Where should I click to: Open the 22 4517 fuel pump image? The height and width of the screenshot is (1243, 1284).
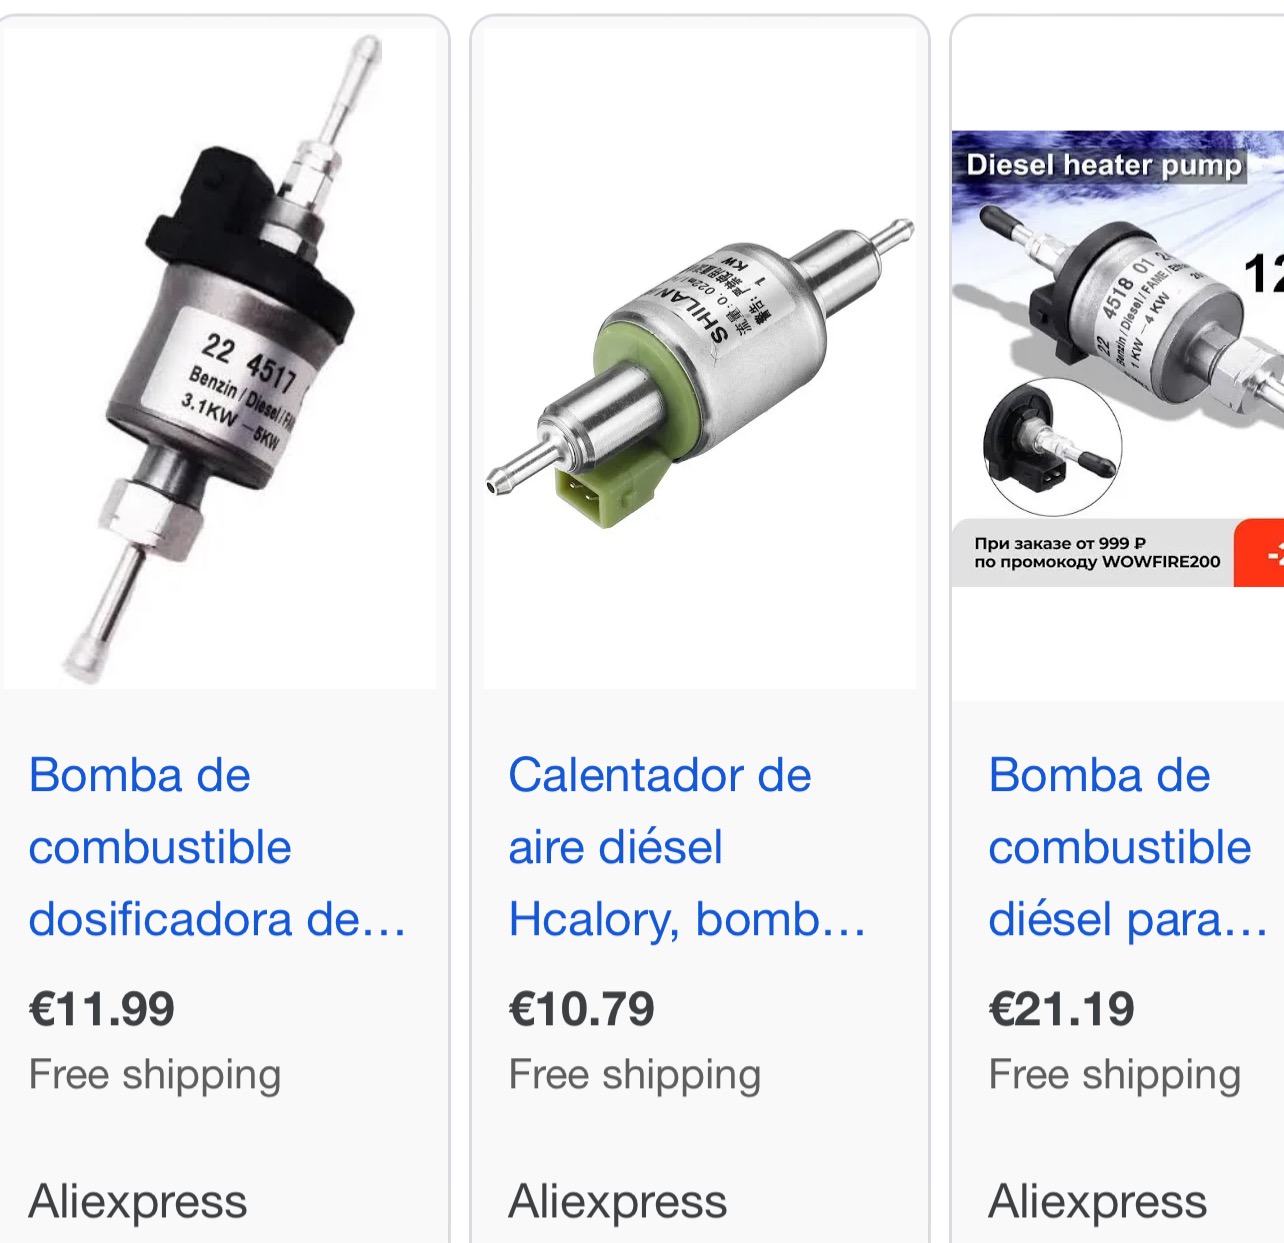(220, 358)
